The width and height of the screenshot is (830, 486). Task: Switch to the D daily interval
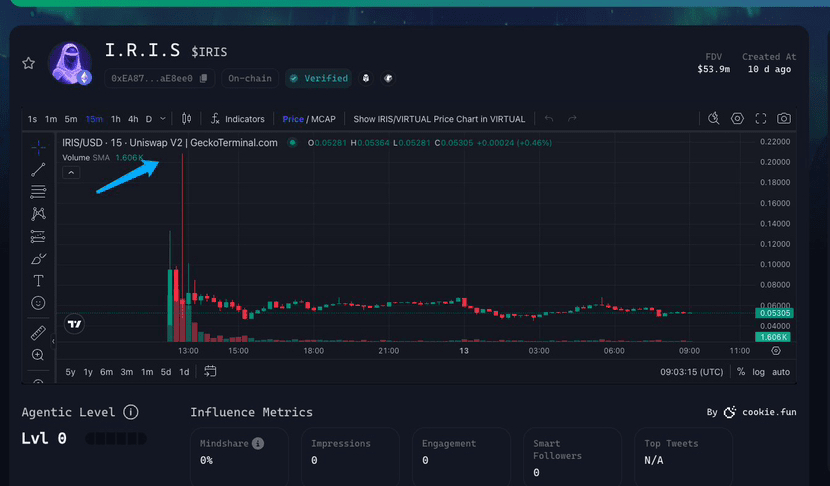tap(149, 119)
